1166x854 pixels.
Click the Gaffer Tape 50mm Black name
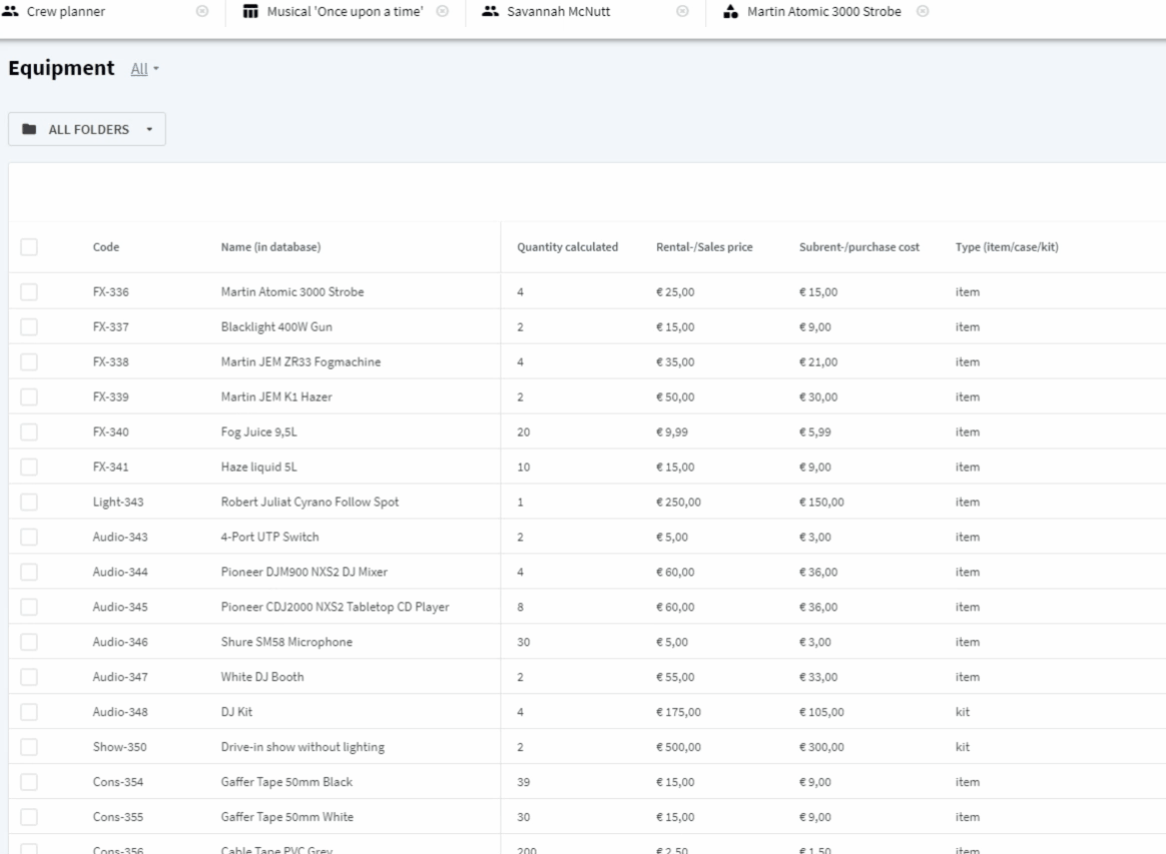tap(286, 781)
